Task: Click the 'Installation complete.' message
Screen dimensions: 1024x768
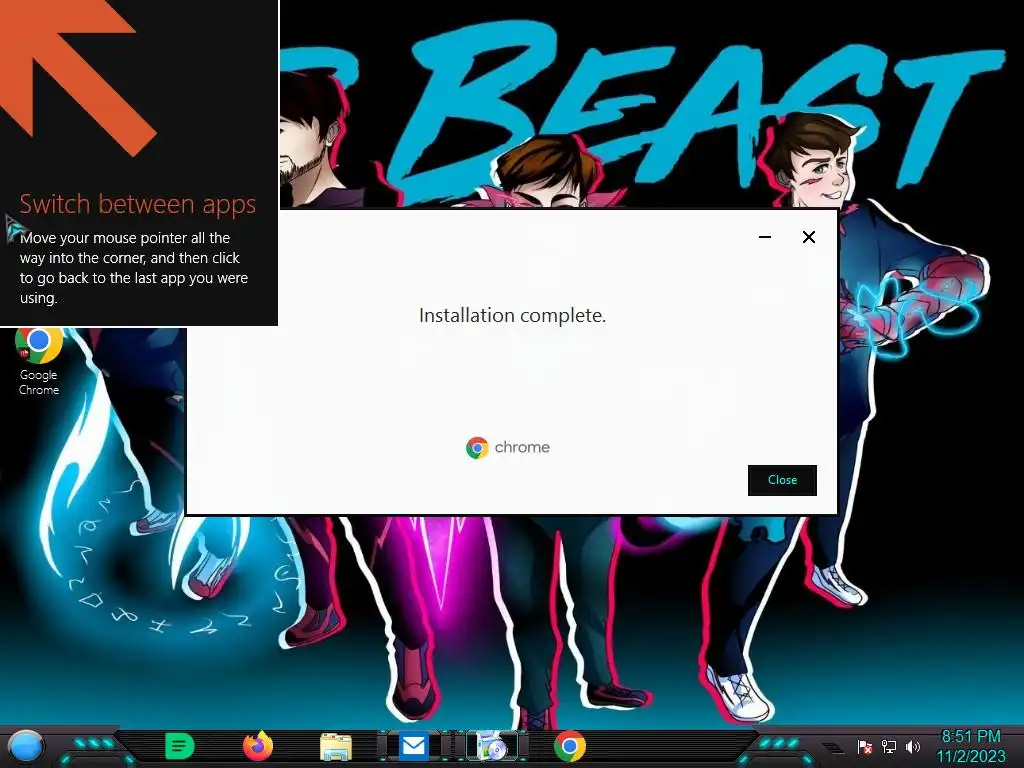Action: (x=513, y=315)
